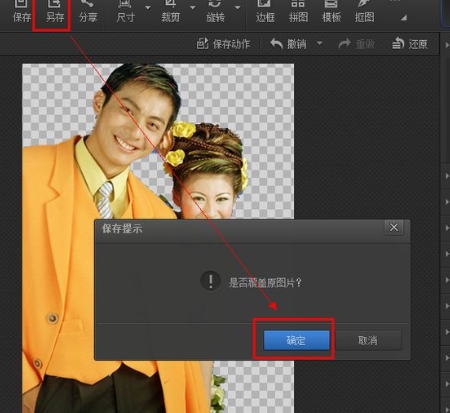
Task: Expand more tools triangle after 抠图
Action: (404, 18)
